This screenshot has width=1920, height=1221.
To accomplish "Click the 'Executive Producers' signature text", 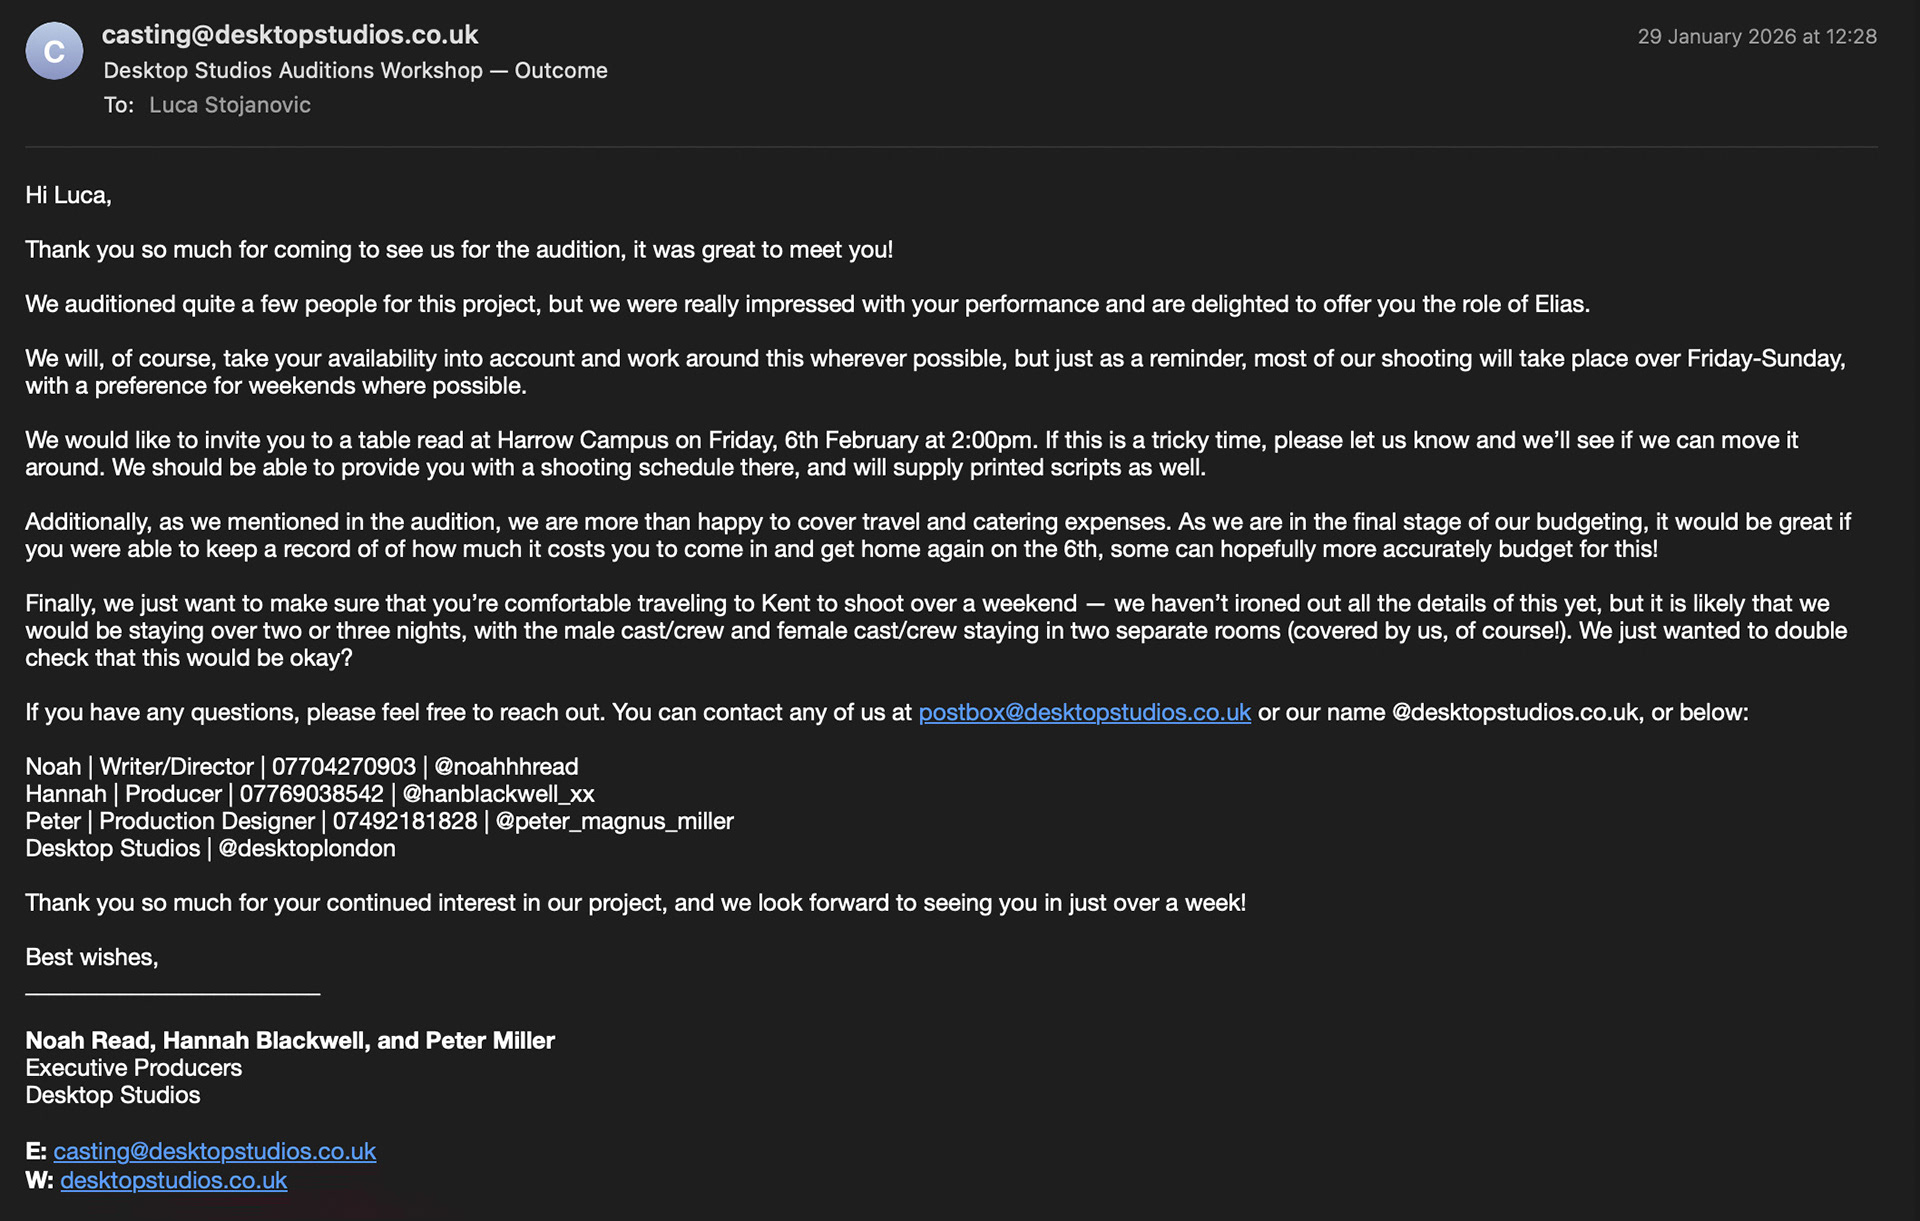I will pyautogui.click(x=134, y=1068).
